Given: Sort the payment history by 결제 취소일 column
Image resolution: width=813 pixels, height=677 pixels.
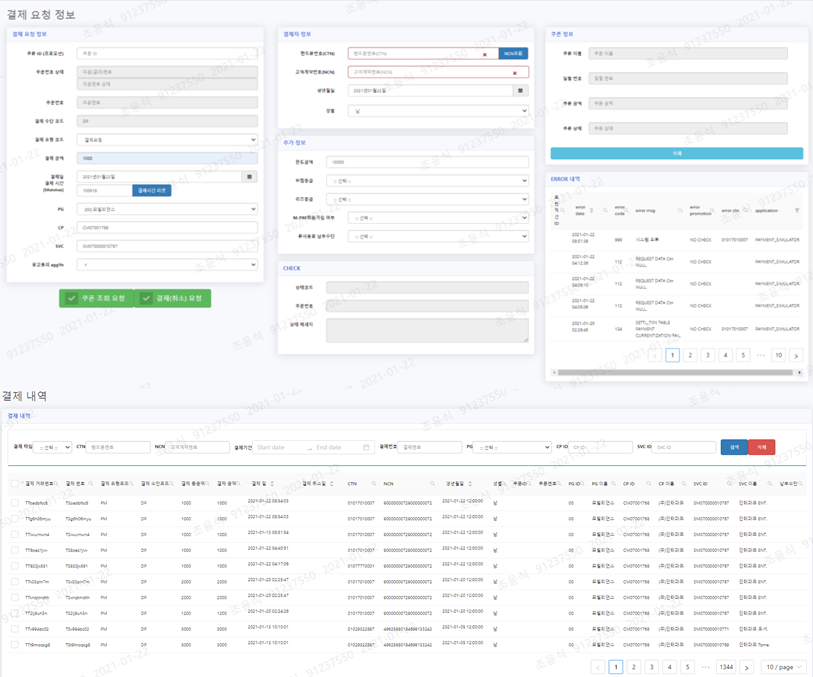Looking at the screenshot, I should click(x=331, y=484).
